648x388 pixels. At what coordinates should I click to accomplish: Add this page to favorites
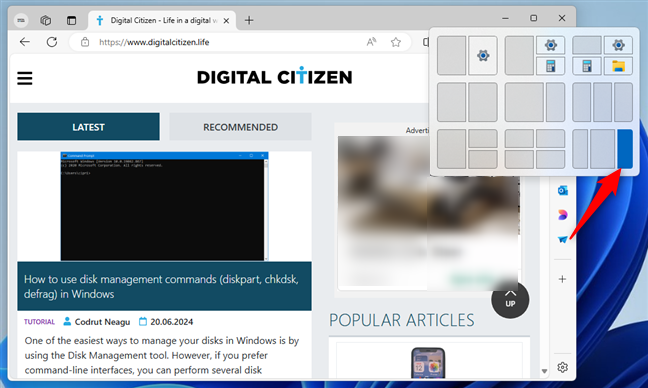(395, 42)
